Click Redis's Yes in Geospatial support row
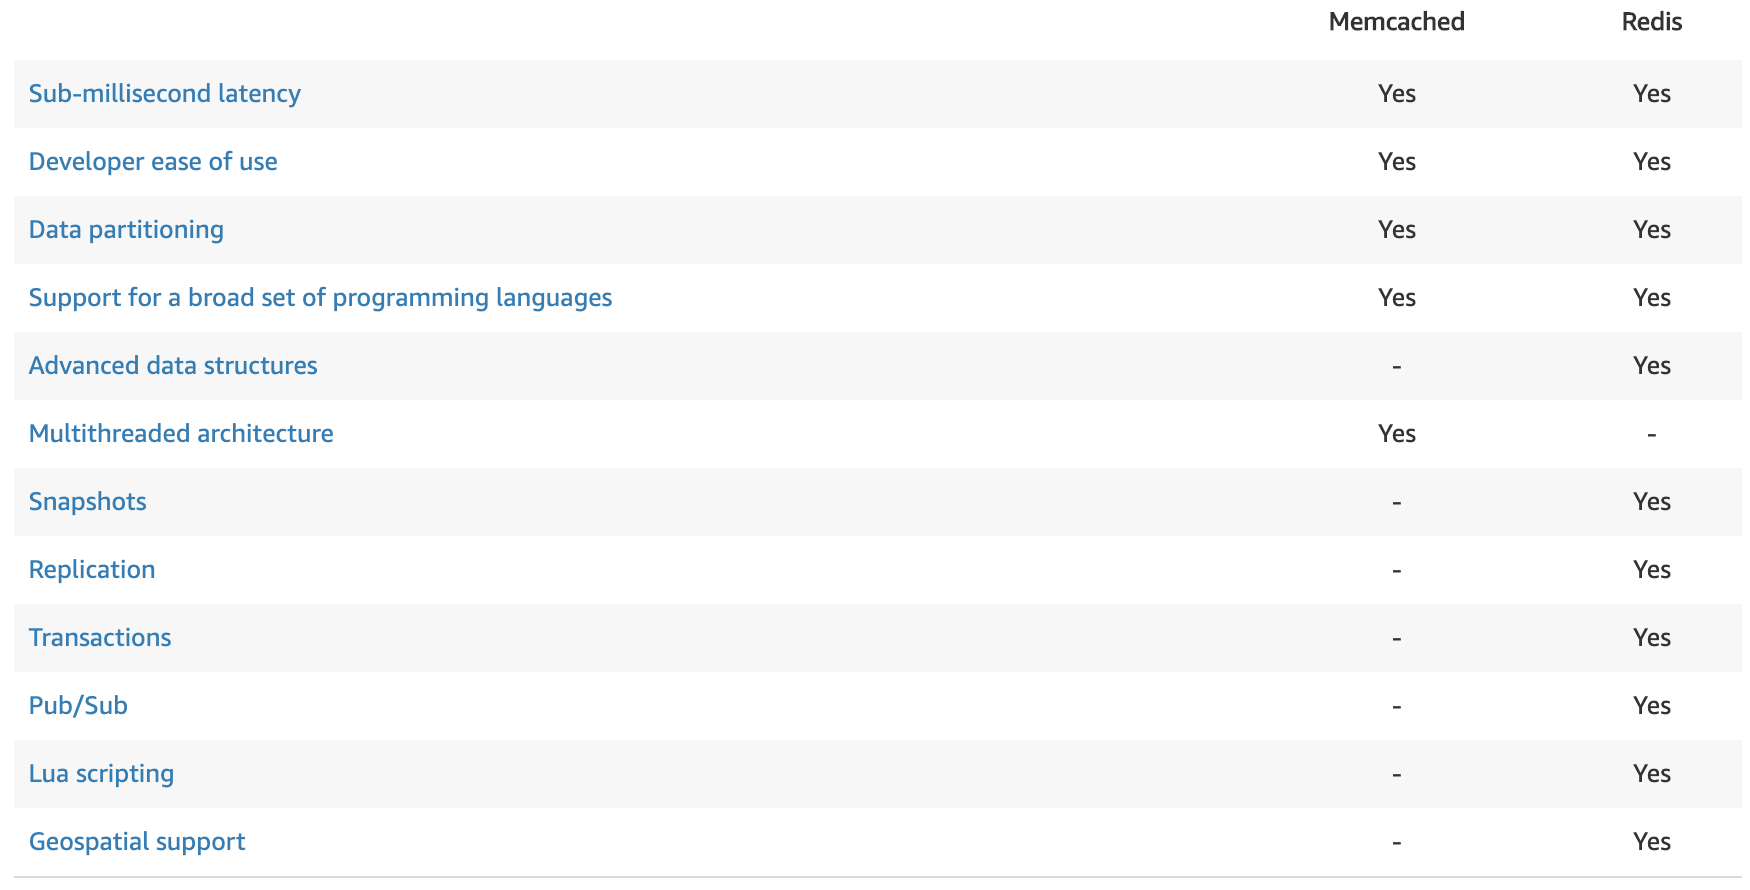Viewport: 1750px width, 890px height. coord(1651,841)
